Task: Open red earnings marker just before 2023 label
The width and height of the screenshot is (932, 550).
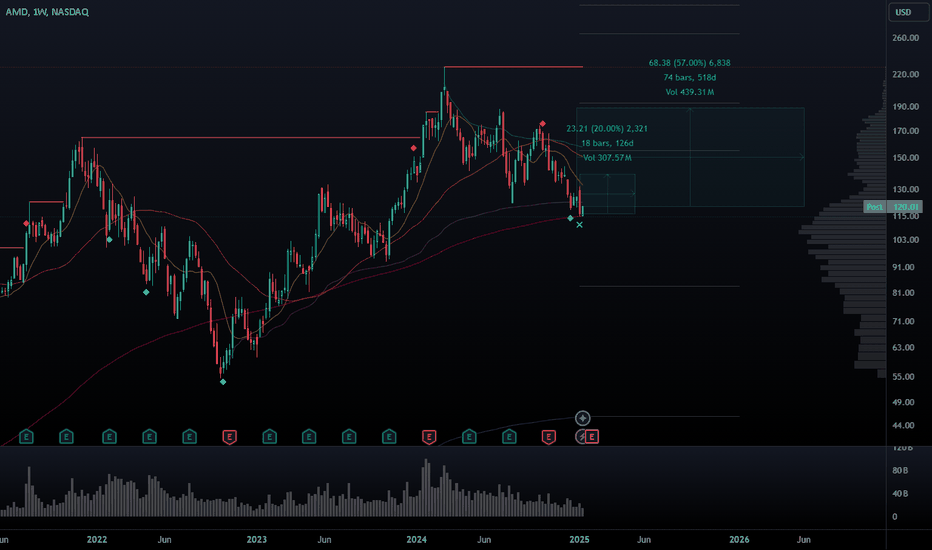Action: (x=229, y=437)
